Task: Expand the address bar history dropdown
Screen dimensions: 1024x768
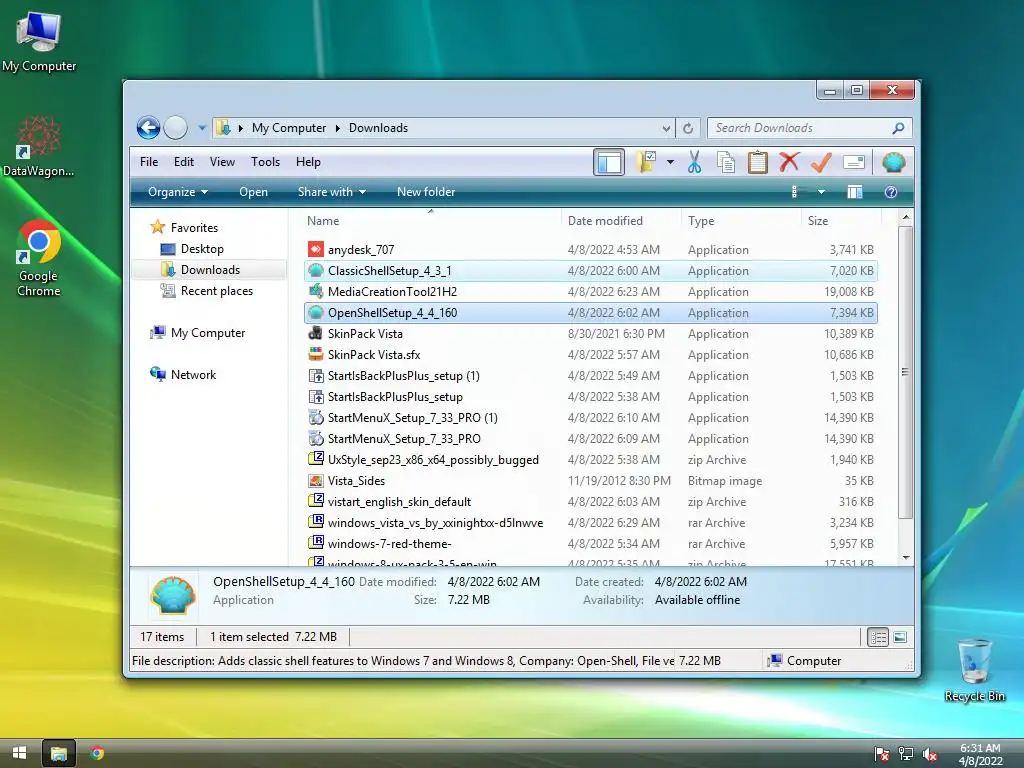Action: coord(665,129)
